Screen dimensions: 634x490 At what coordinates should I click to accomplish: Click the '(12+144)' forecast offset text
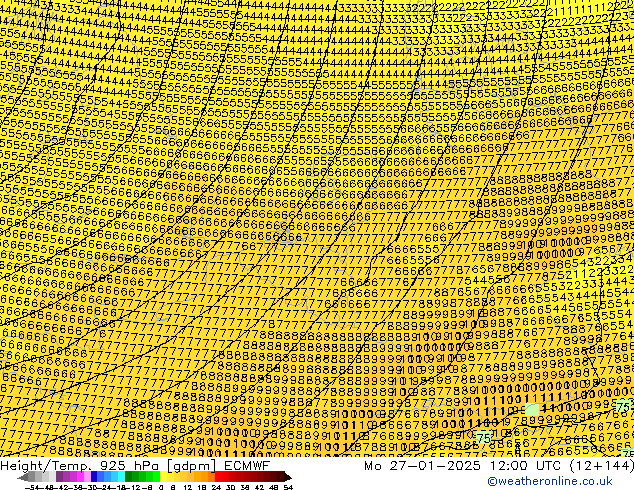(602, 465)
